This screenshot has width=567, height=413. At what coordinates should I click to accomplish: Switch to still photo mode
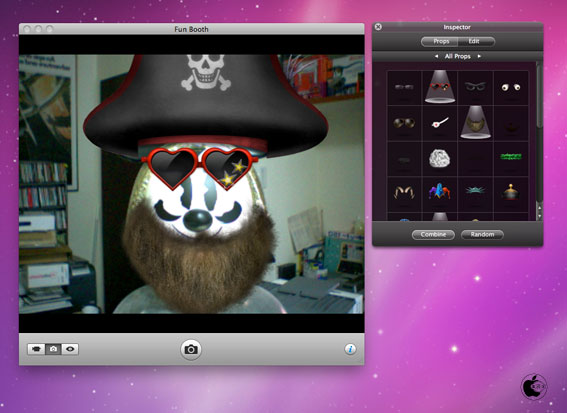(x=53, y=349)
